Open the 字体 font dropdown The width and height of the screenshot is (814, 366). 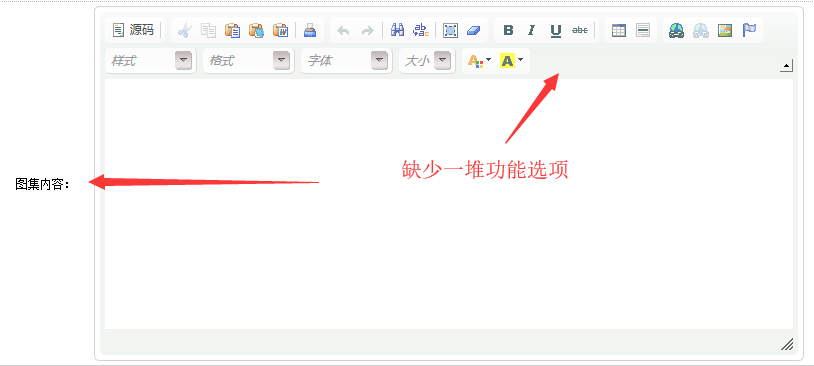[x=346, y=61]
